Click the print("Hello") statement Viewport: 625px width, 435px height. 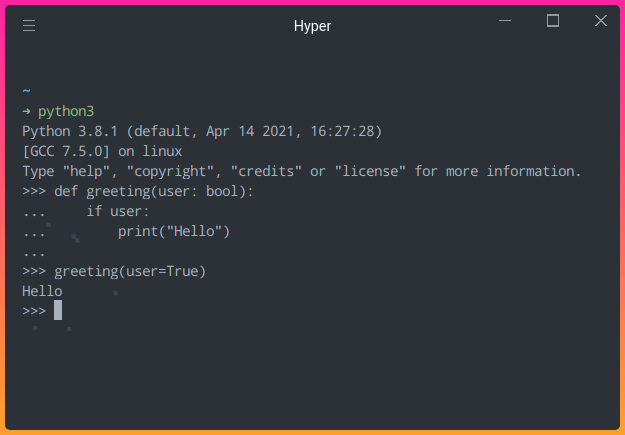pos(174,231)
